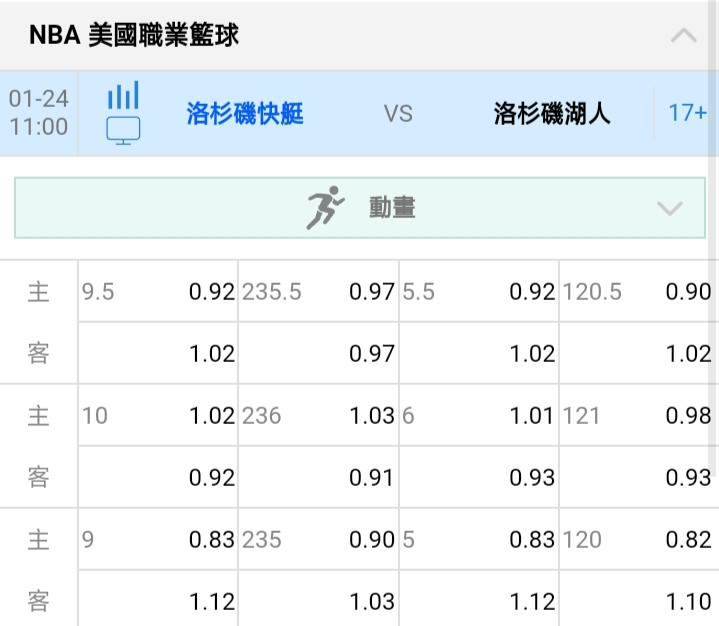Image resolution: width=719 pixels, height=626 pixels.
Task: Pick home odds 0.83 for handicap 9
Action: click(x=211, y=539)
